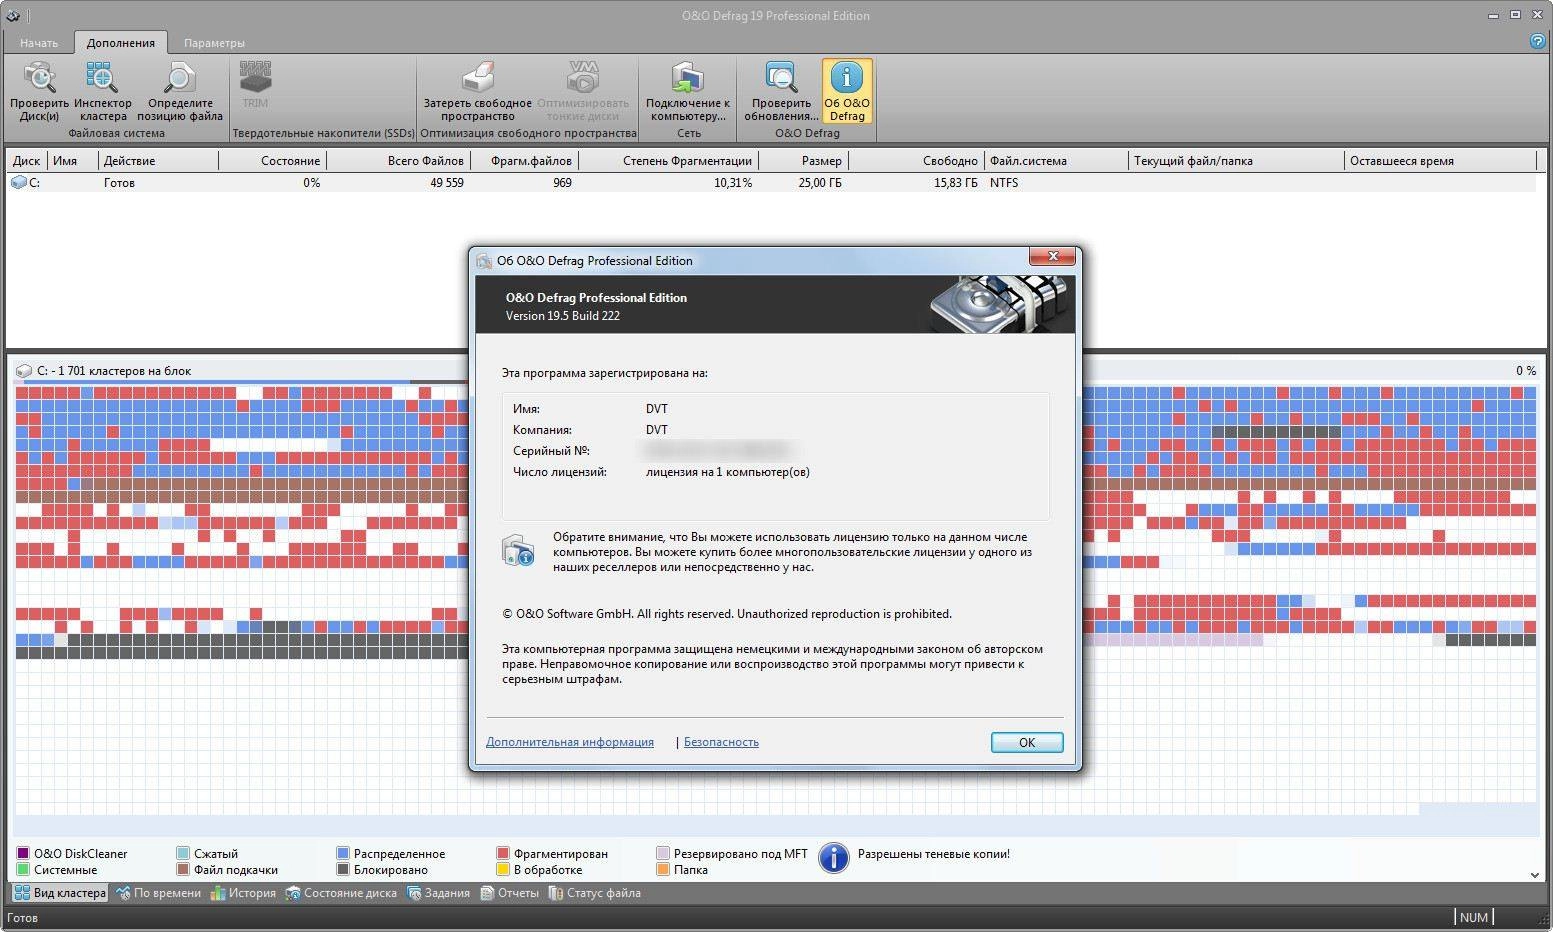This screenshot has height=932, width=1553.
Task: Click the yellow being-processed swatch (В обработке)
Action: point(503,870)
